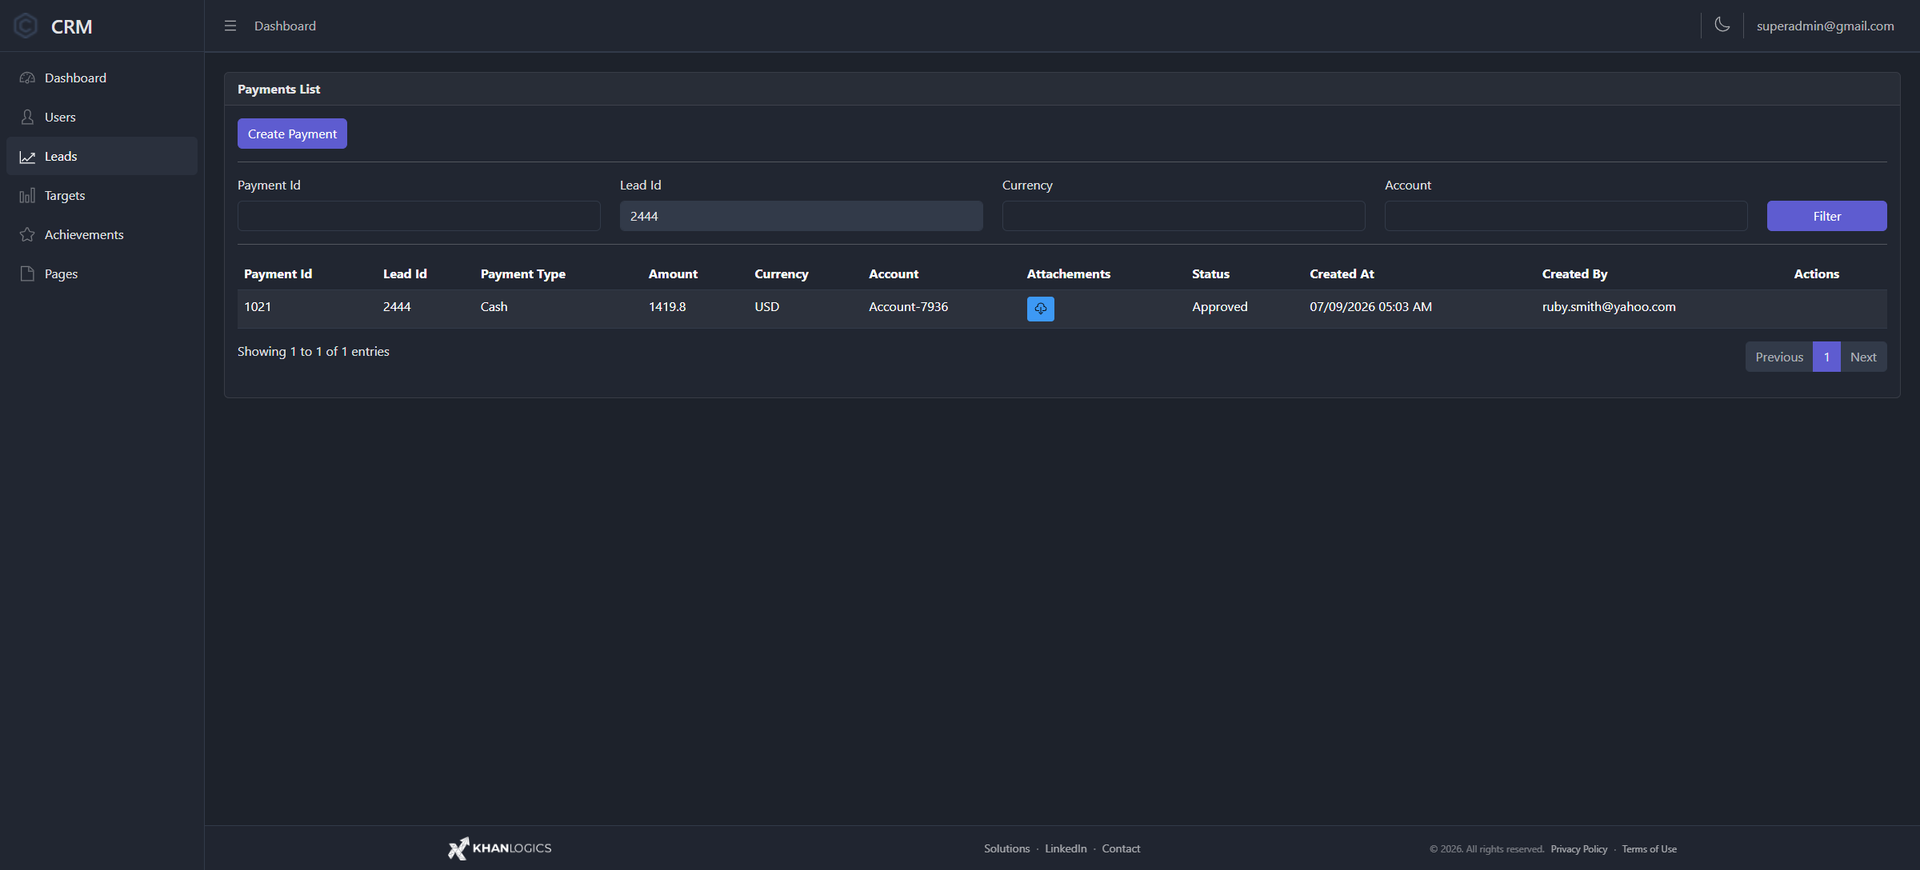Focus the Currency filter field
The image size is (1920, 870).
(1184, 216)
